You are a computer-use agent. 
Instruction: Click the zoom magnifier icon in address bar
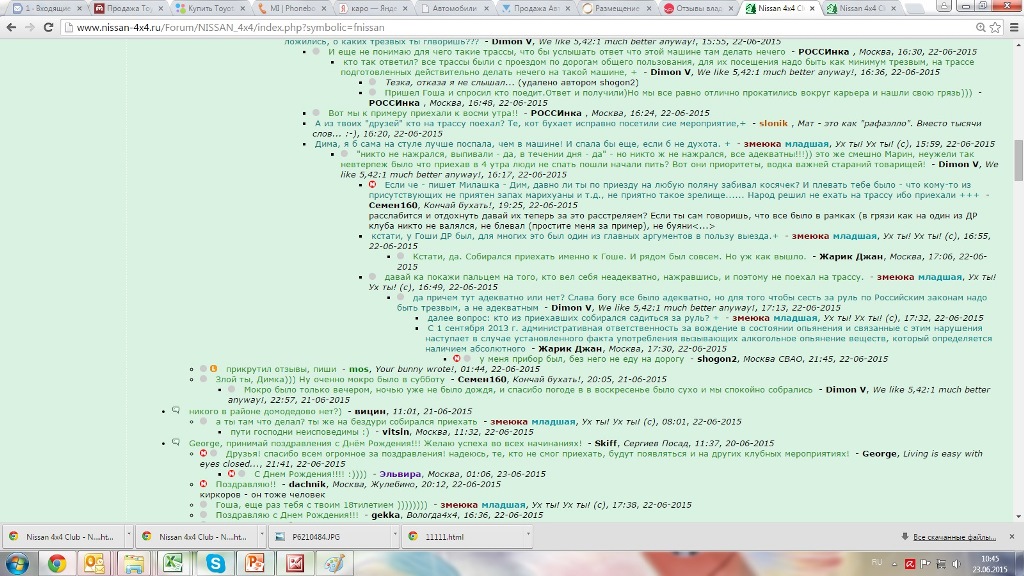click(980, 27)
